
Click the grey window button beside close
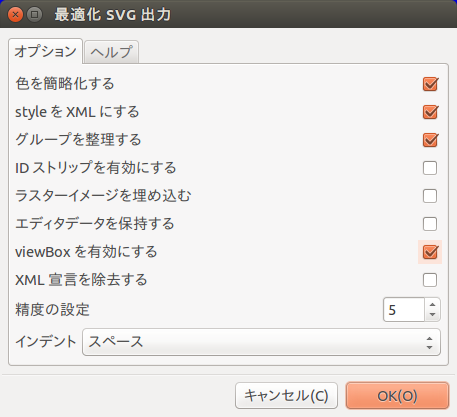point(35,15)
